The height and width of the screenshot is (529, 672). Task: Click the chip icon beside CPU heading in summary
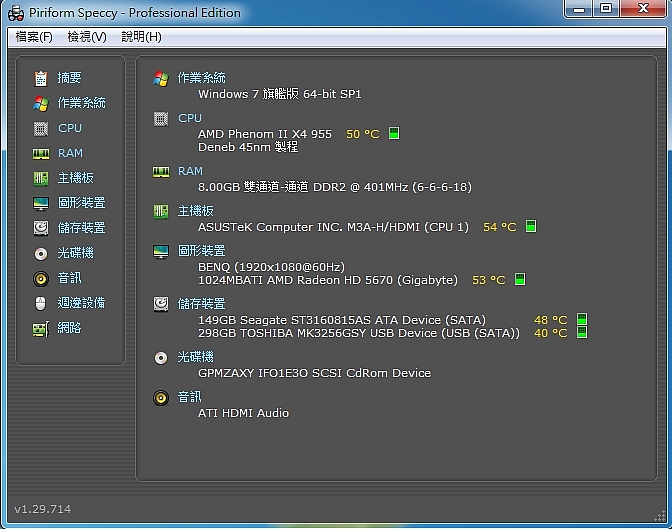161,118
